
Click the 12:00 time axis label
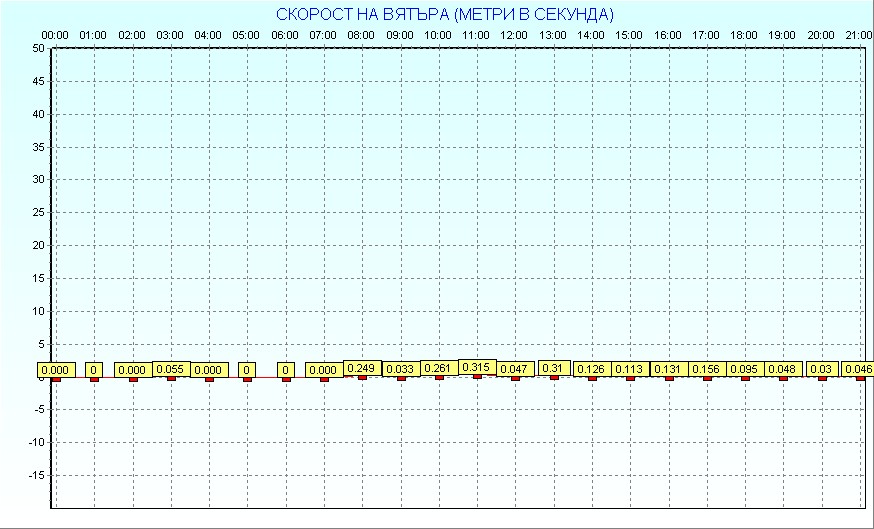(x=514, y=35)
